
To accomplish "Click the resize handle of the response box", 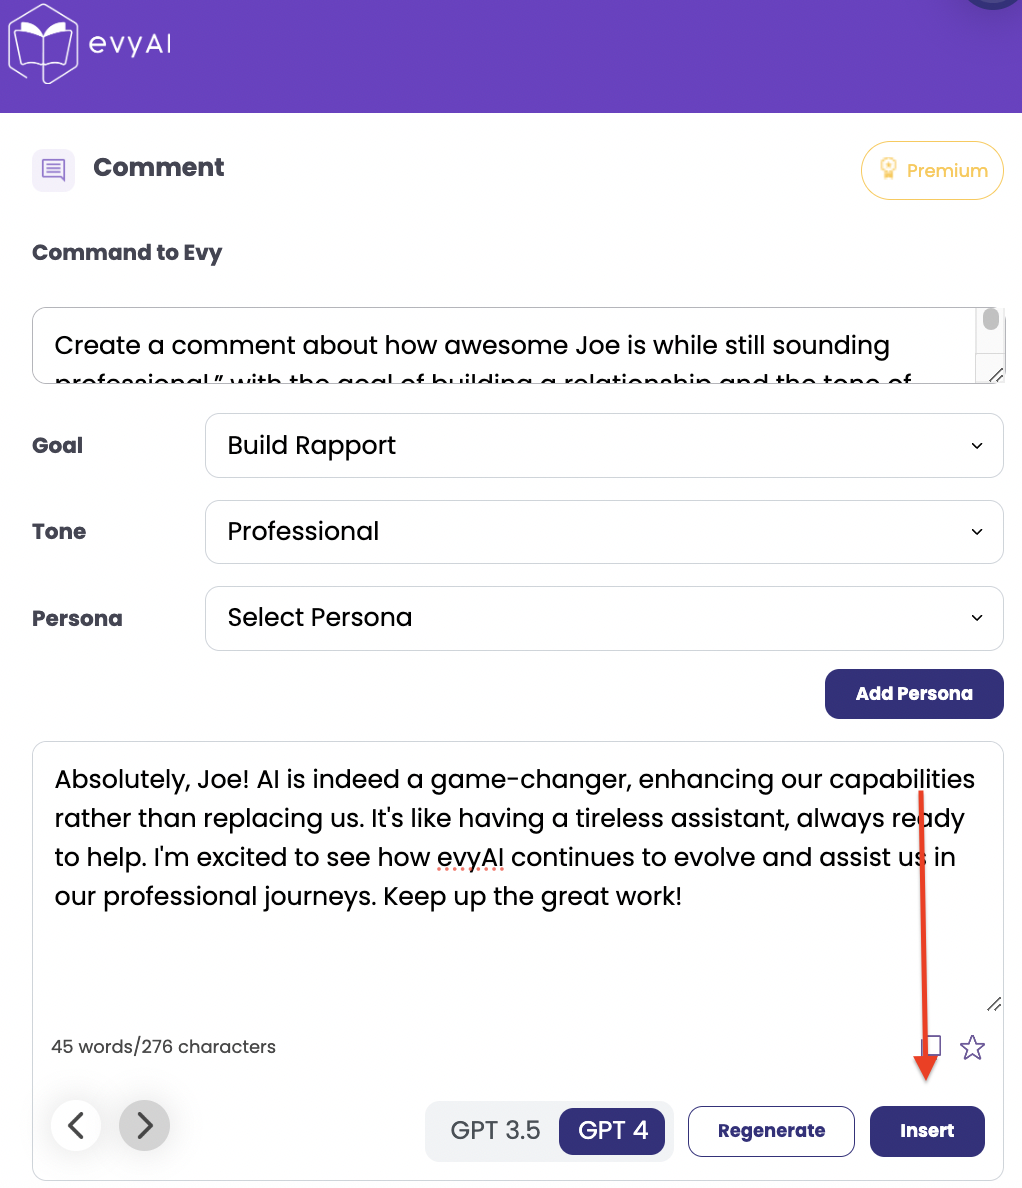I will pyautogui.click(x=994, y=1003).
